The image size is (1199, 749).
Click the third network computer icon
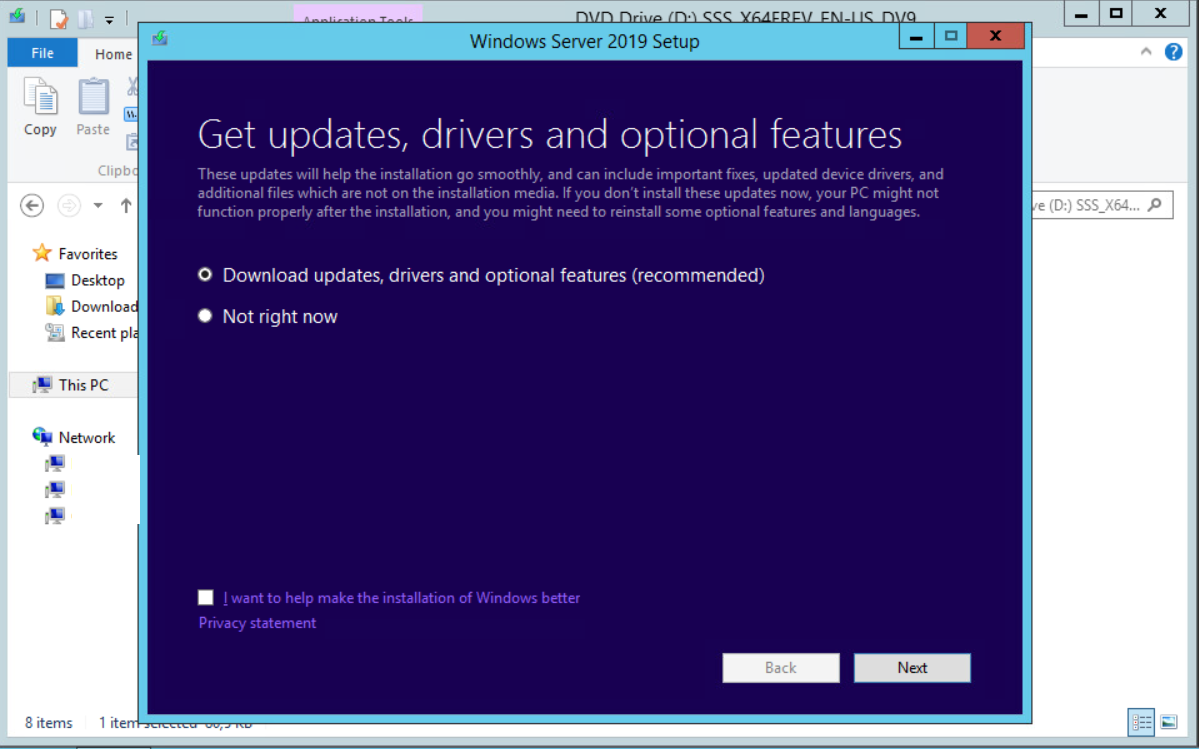(55, 516)
